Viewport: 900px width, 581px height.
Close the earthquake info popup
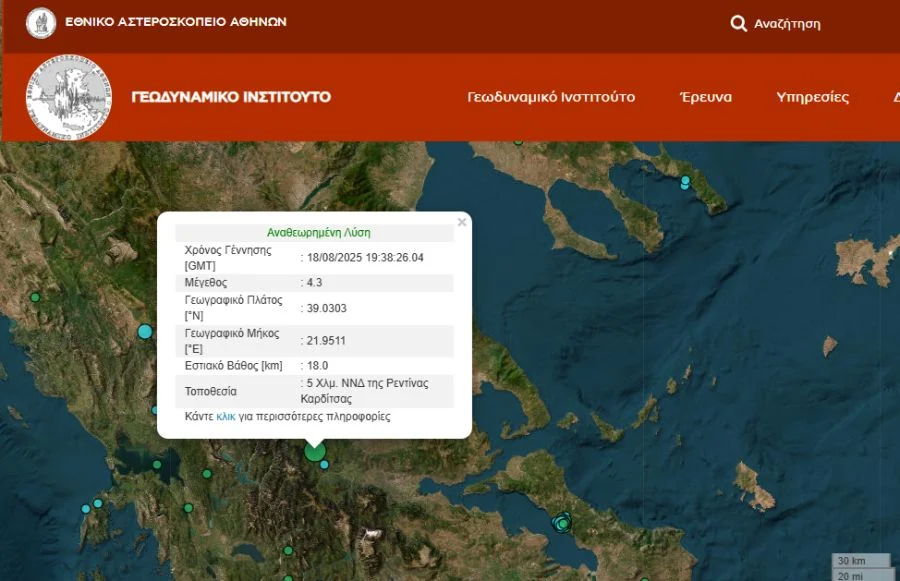tap(461, 222)
